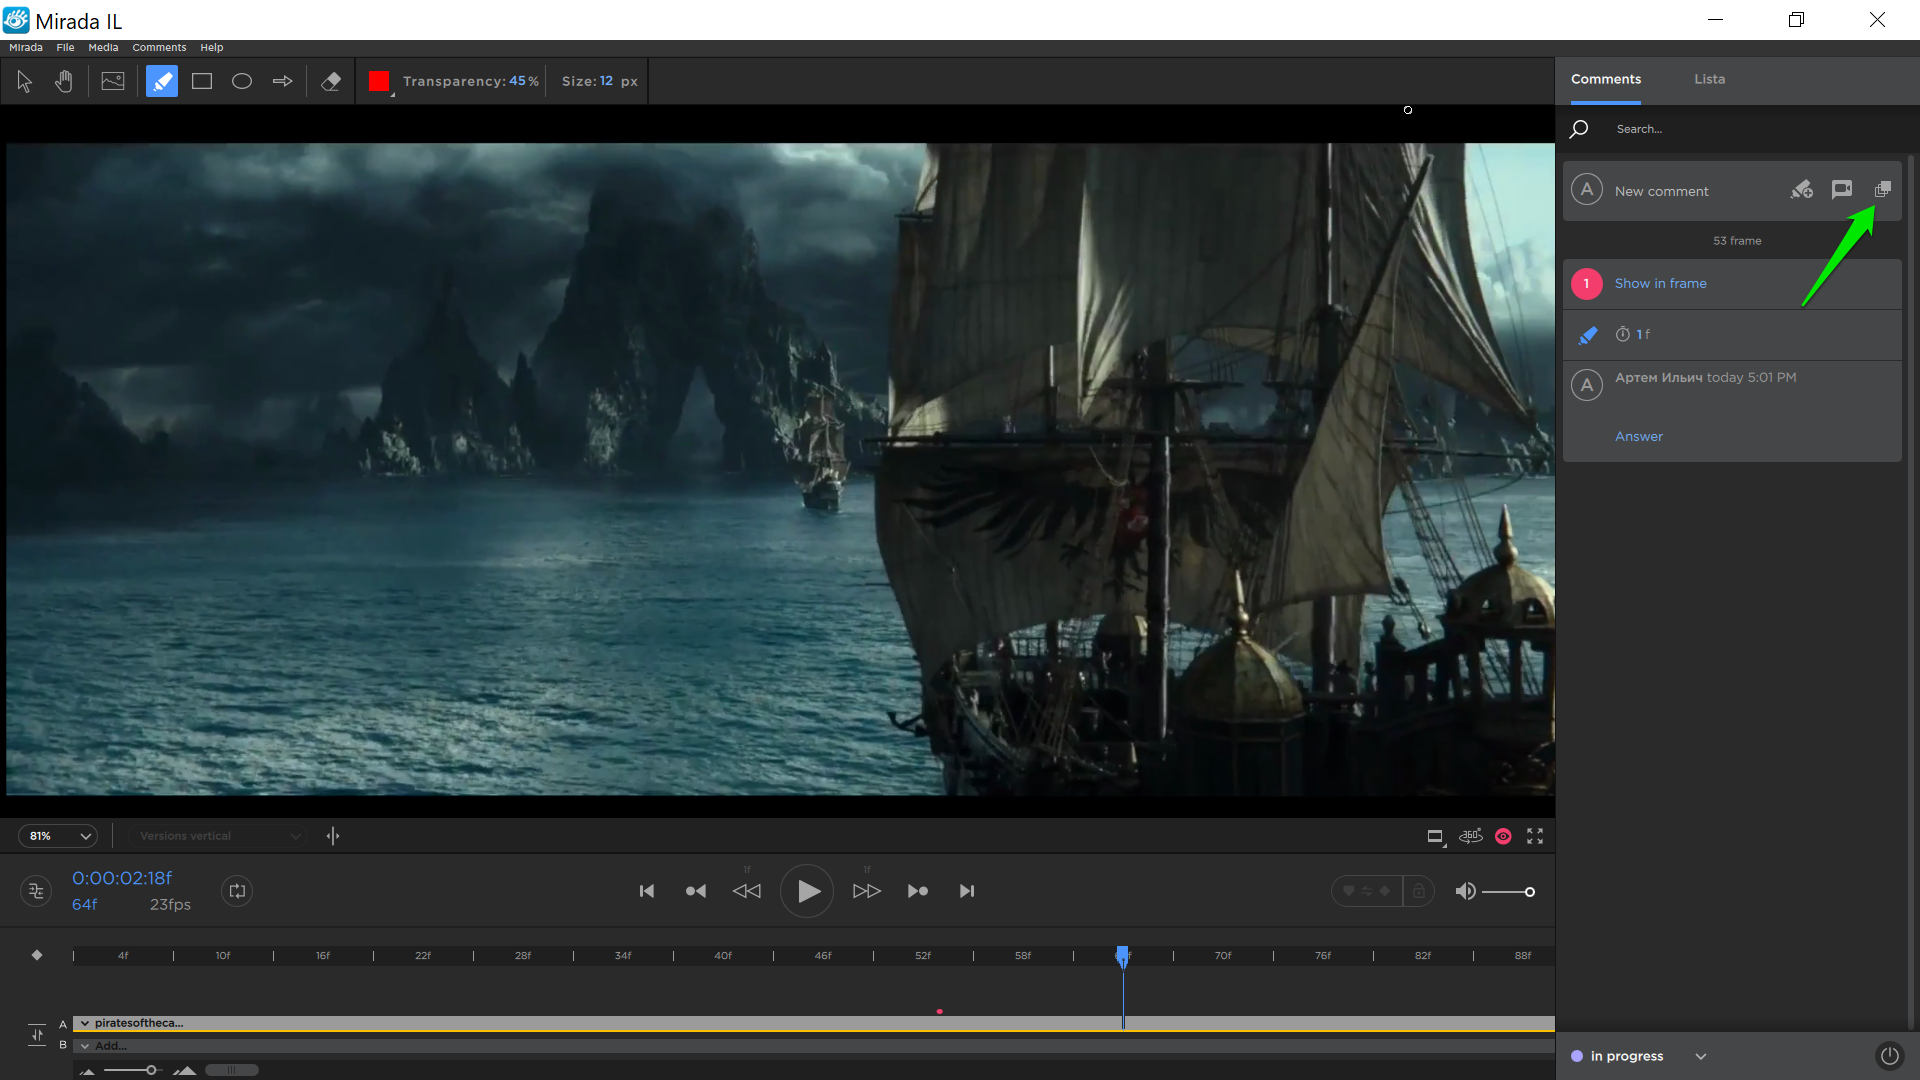Click the zoom in mountain icon
1920x1080 pixels.
tap(184, 1070)
